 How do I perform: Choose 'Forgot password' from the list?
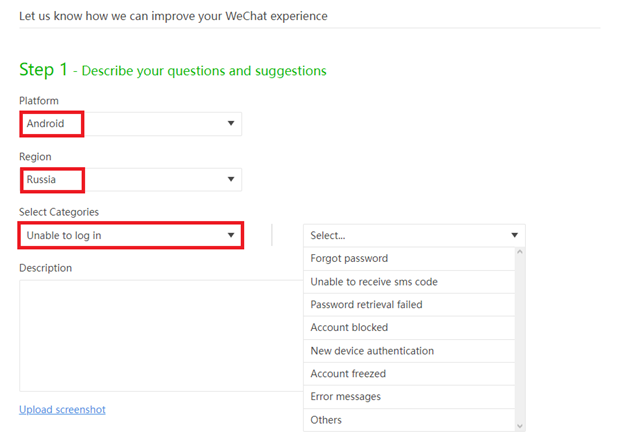(409, 259)
